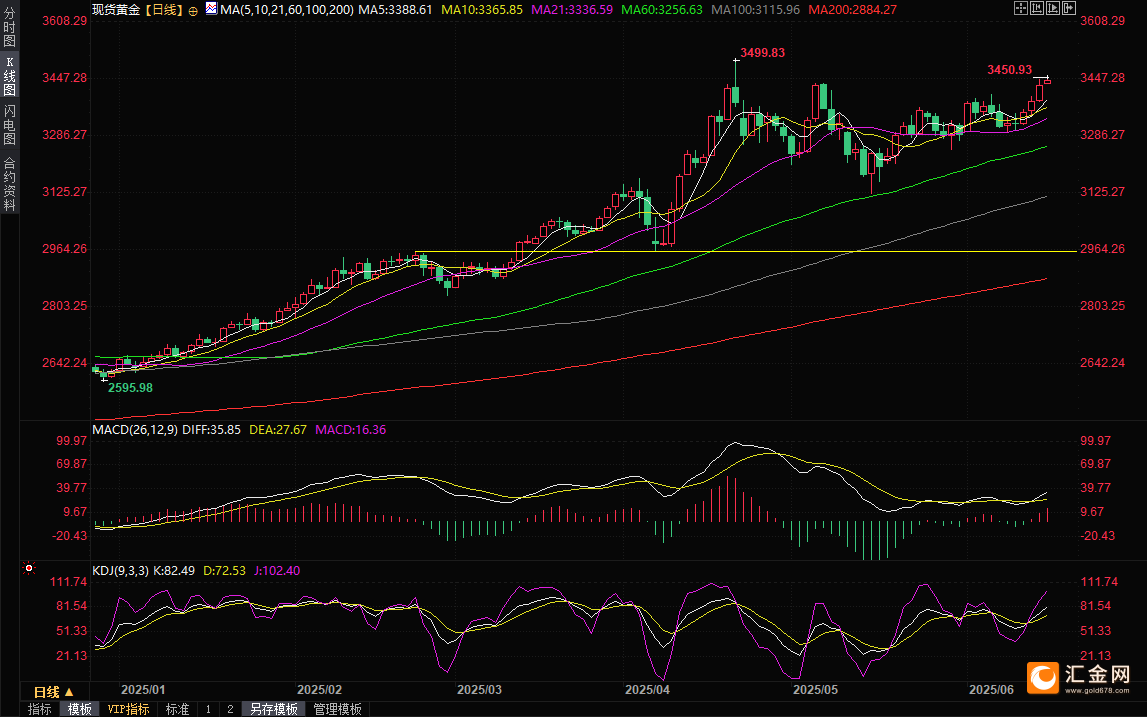This screenshot has height=717, width=1147.
Task: Click the KDJ(9,3,3) indicator label
Action: coord(120,571)
